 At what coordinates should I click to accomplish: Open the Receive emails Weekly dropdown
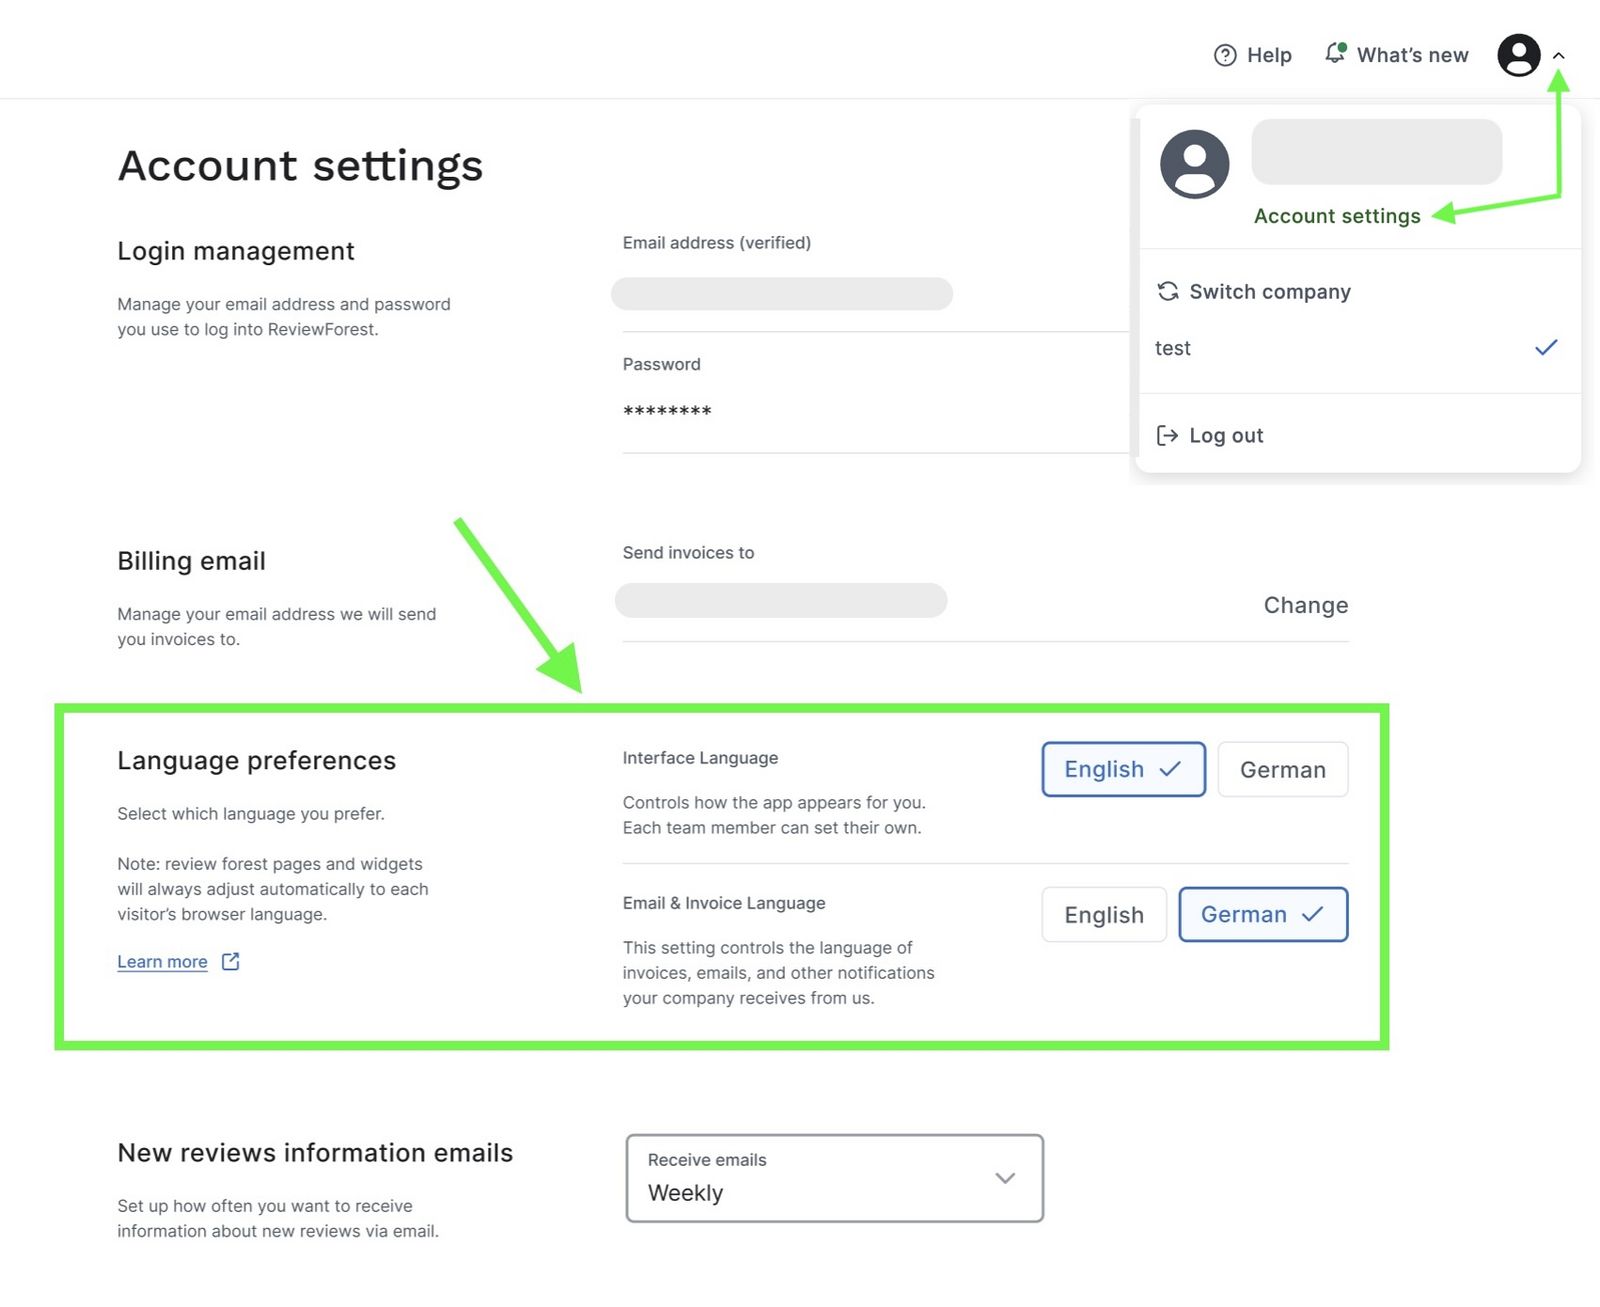[834, 1178]
